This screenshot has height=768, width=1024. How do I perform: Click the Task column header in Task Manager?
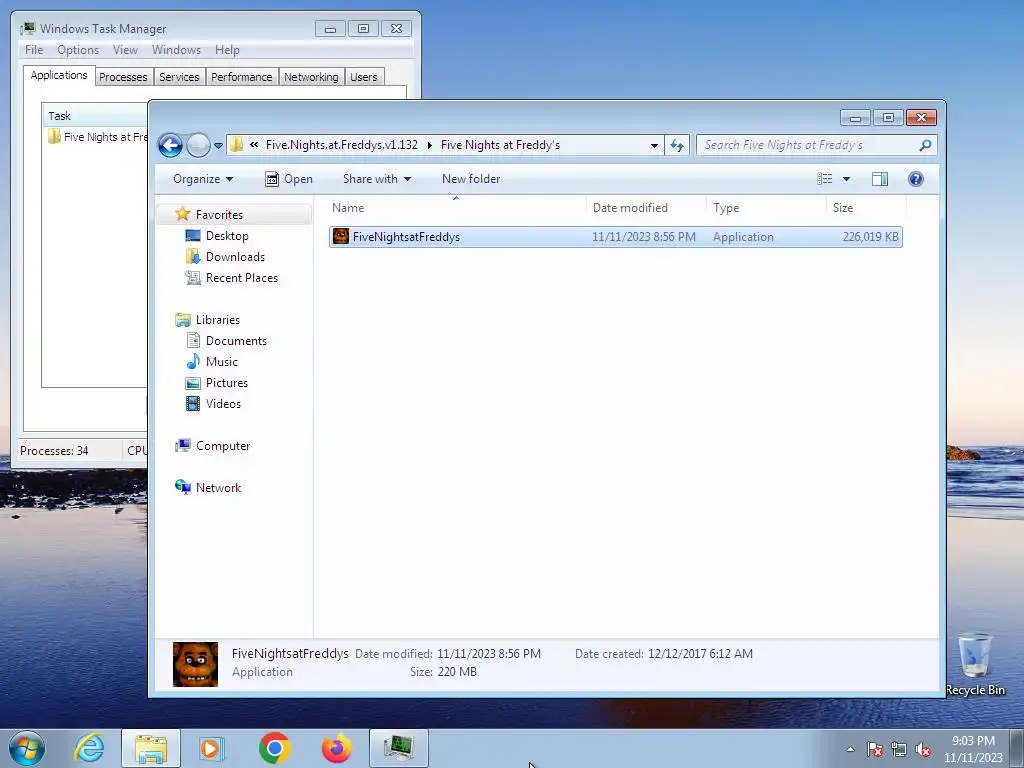pyautogui.click(x=95, y=116)
